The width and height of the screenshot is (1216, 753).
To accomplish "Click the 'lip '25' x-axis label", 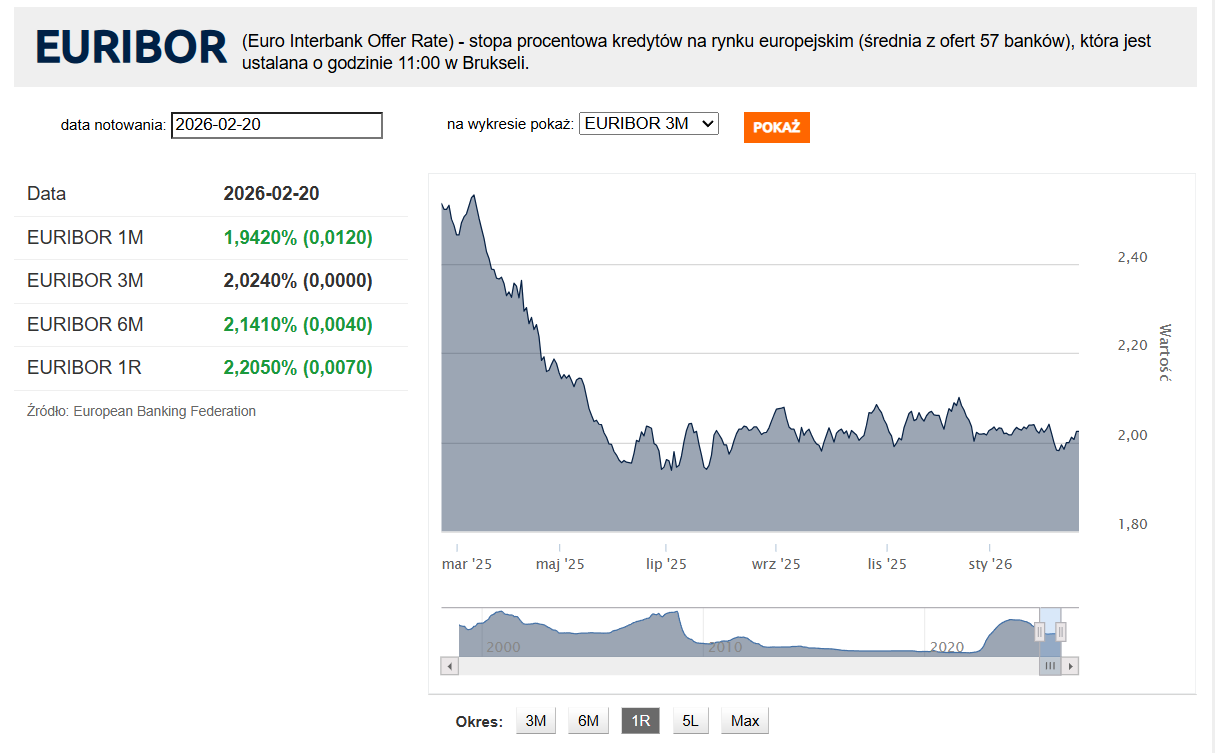I will tap(666, 565).
